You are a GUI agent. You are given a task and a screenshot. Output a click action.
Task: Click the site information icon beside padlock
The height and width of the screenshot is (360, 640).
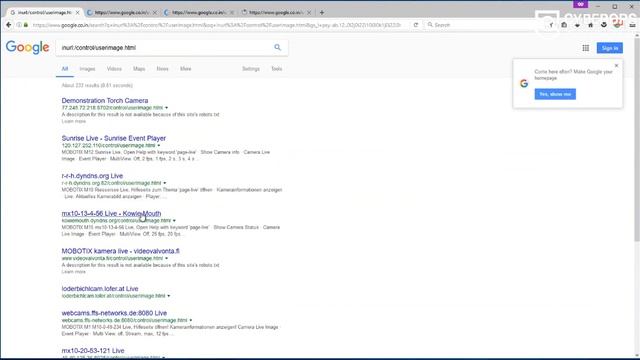(x=19, y=25)
